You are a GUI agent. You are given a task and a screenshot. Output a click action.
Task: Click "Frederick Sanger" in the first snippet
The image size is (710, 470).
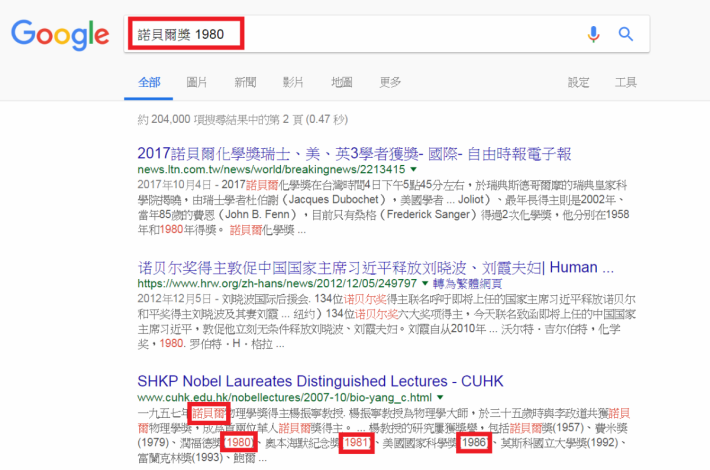click(x=428, y=214)
